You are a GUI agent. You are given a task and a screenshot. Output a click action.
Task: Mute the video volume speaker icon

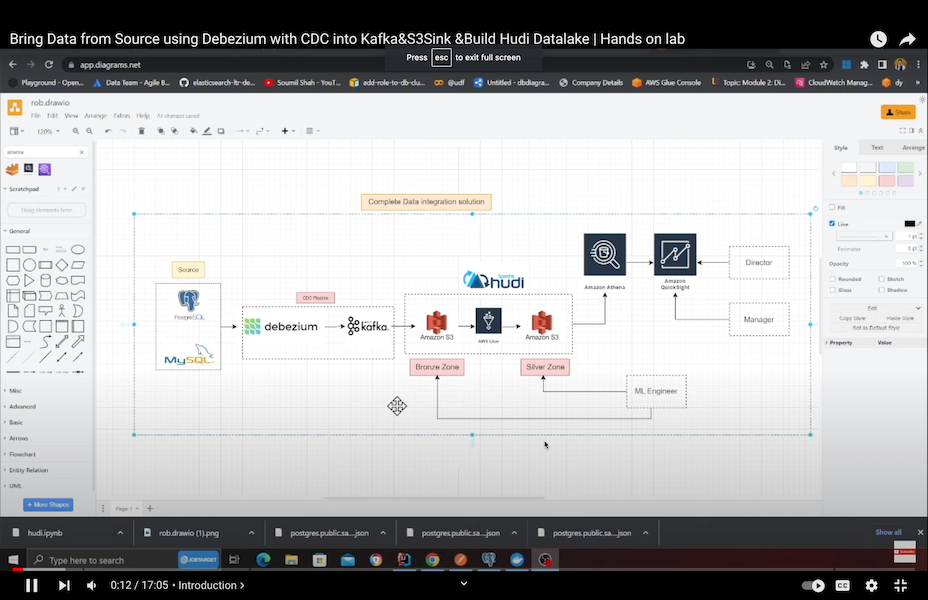pyautogui.click(x=91, y=585)
